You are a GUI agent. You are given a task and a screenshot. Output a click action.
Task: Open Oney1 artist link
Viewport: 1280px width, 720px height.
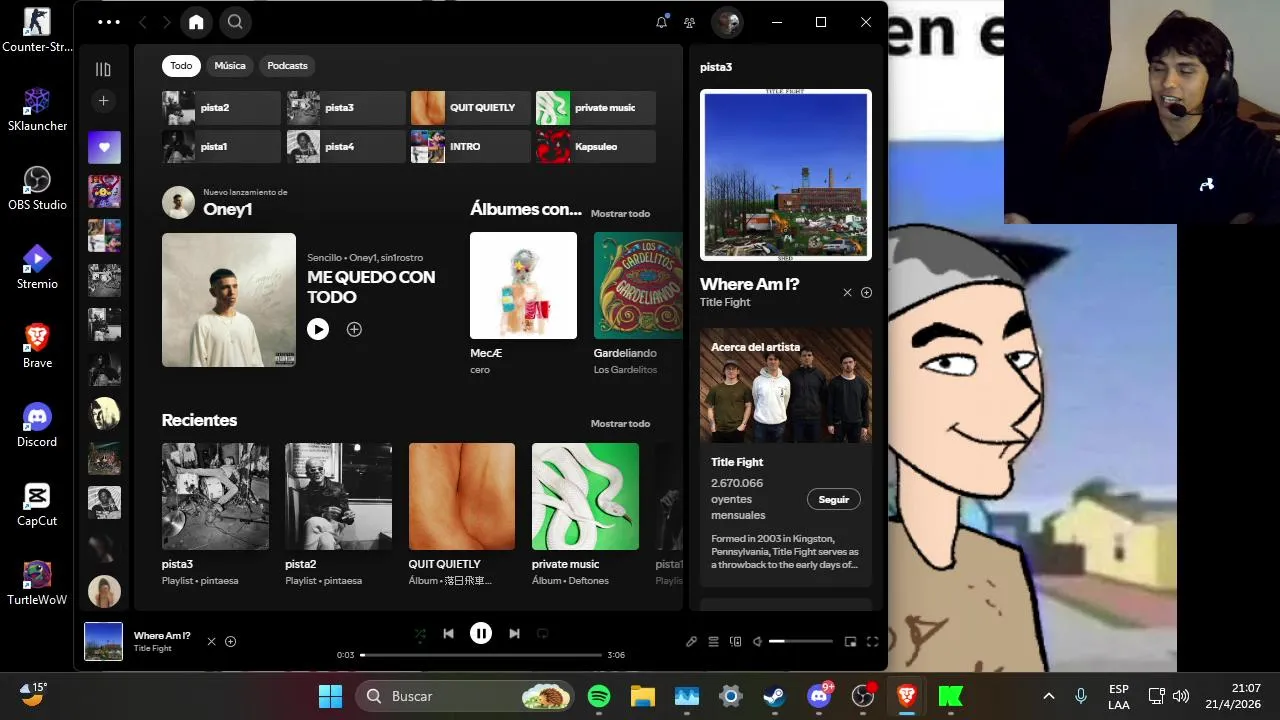(227, 209)
